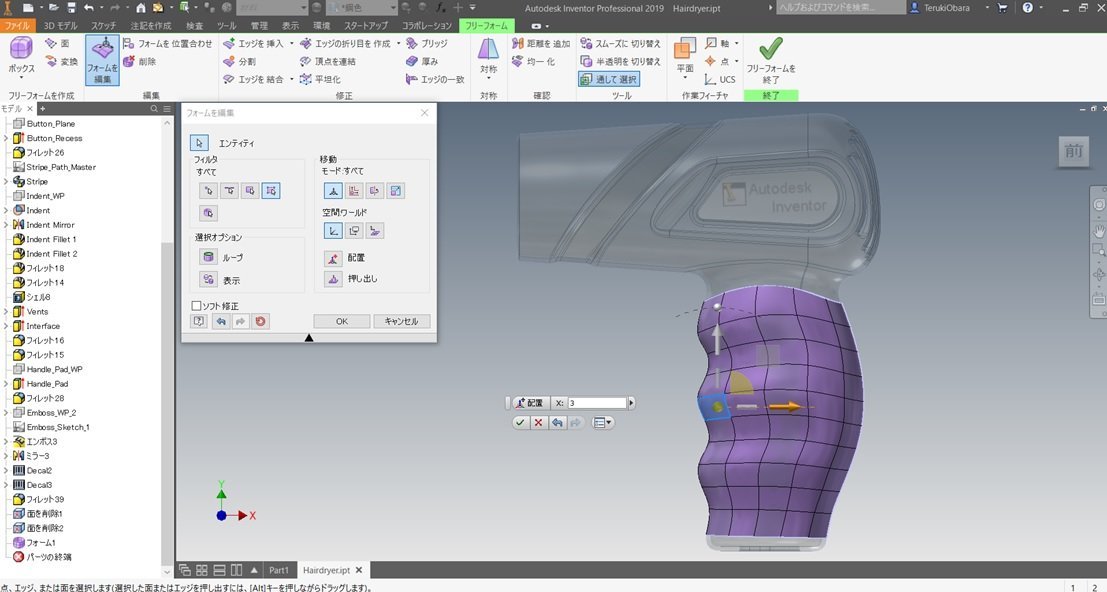Click 頂点を連結 weld vertices tool
1107x592 pixels.
click(x=328, y=61)
